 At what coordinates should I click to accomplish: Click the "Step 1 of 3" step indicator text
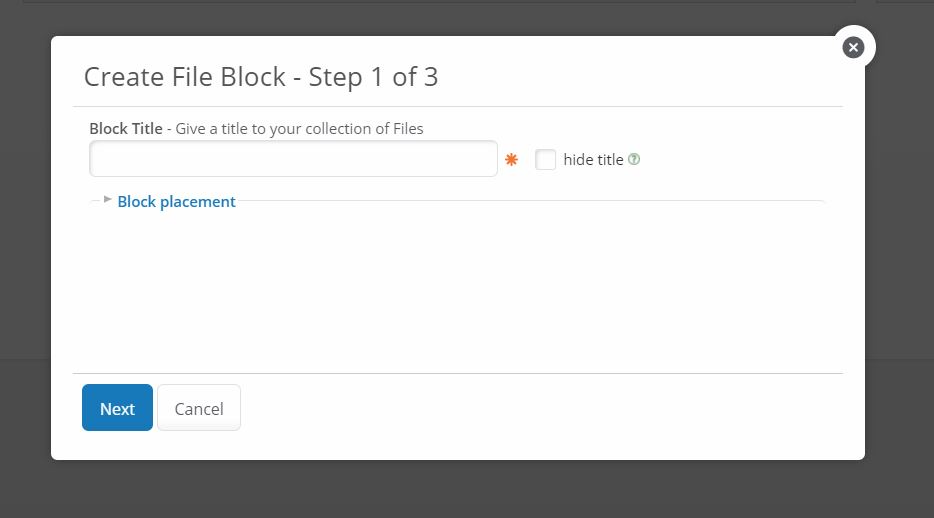(373, 77)
